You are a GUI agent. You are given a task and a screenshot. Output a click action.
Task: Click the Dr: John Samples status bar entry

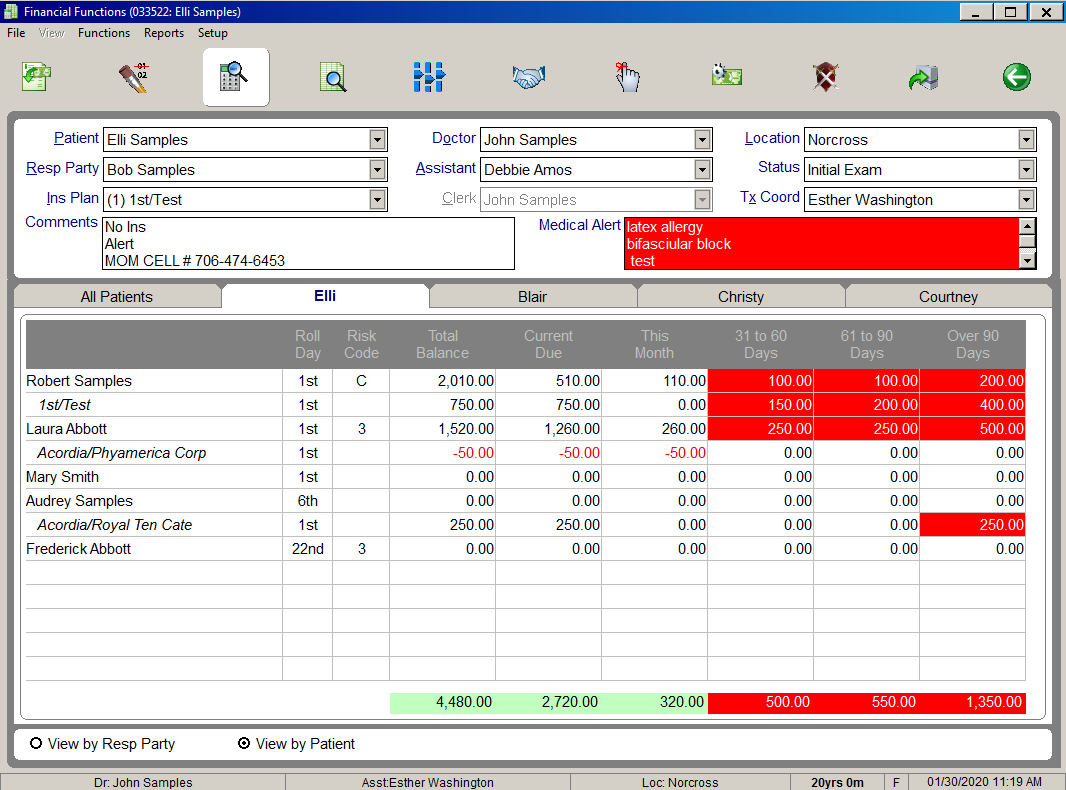click(143, 783)
